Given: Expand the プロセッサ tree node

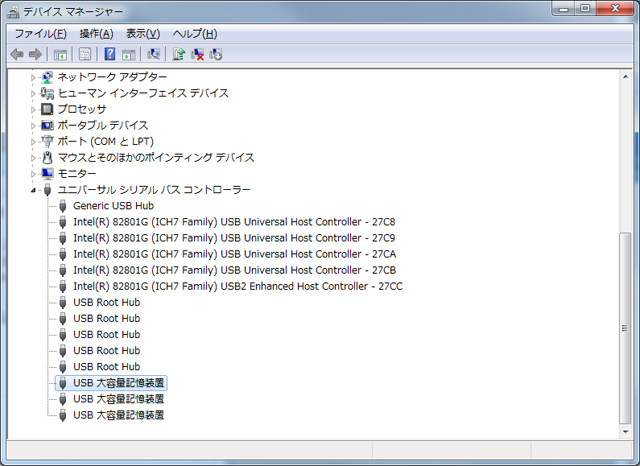Looking at the screenshot, I should tap(33, 109).
